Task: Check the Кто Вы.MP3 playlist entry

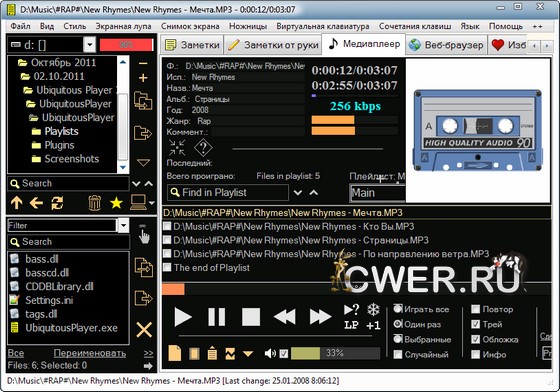Action: pyautogui.click(x=167, y=226)
